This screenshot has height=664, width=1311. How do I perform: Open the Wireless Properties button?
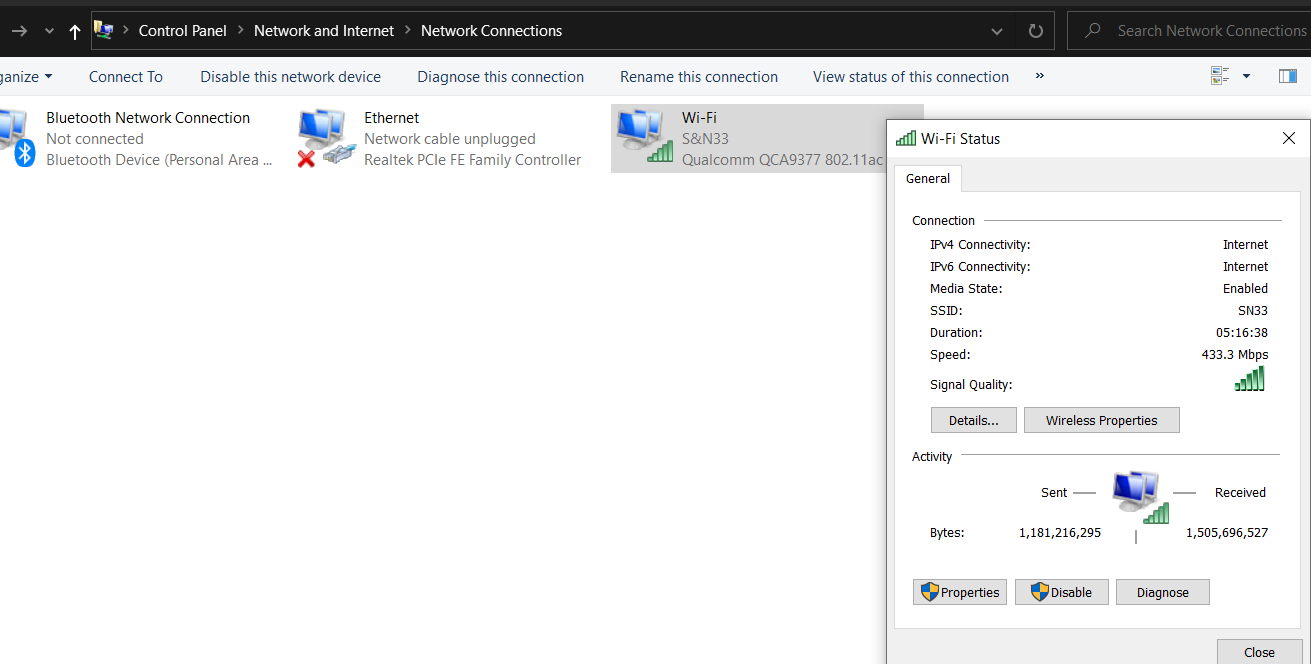point(1101,421)
